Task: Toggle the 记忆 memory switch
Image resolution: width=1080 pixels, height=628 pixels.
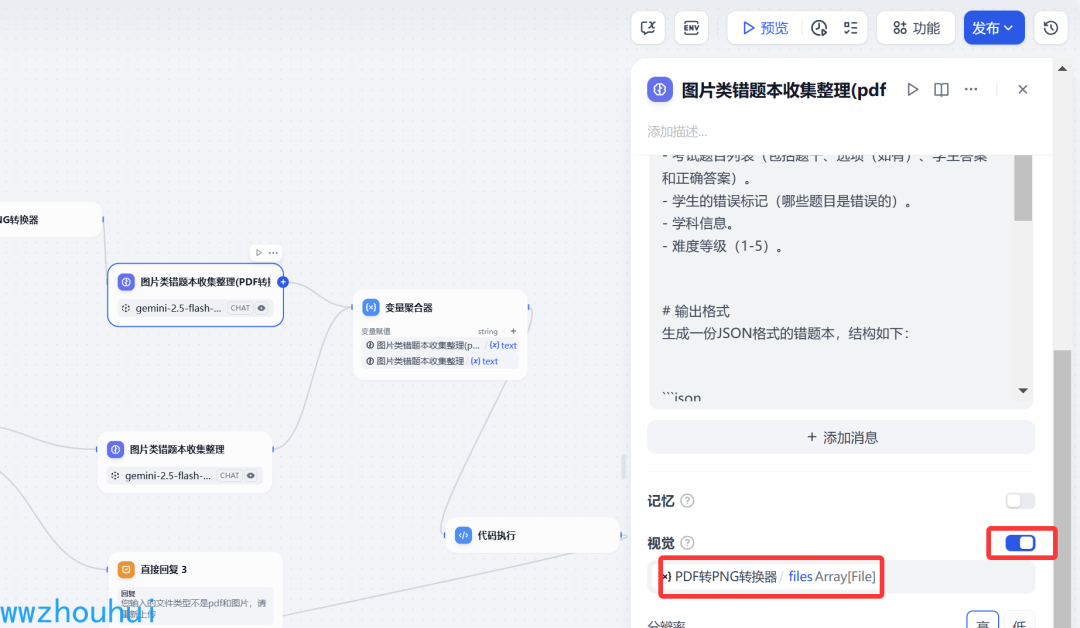Action: tap(1020, 501)
